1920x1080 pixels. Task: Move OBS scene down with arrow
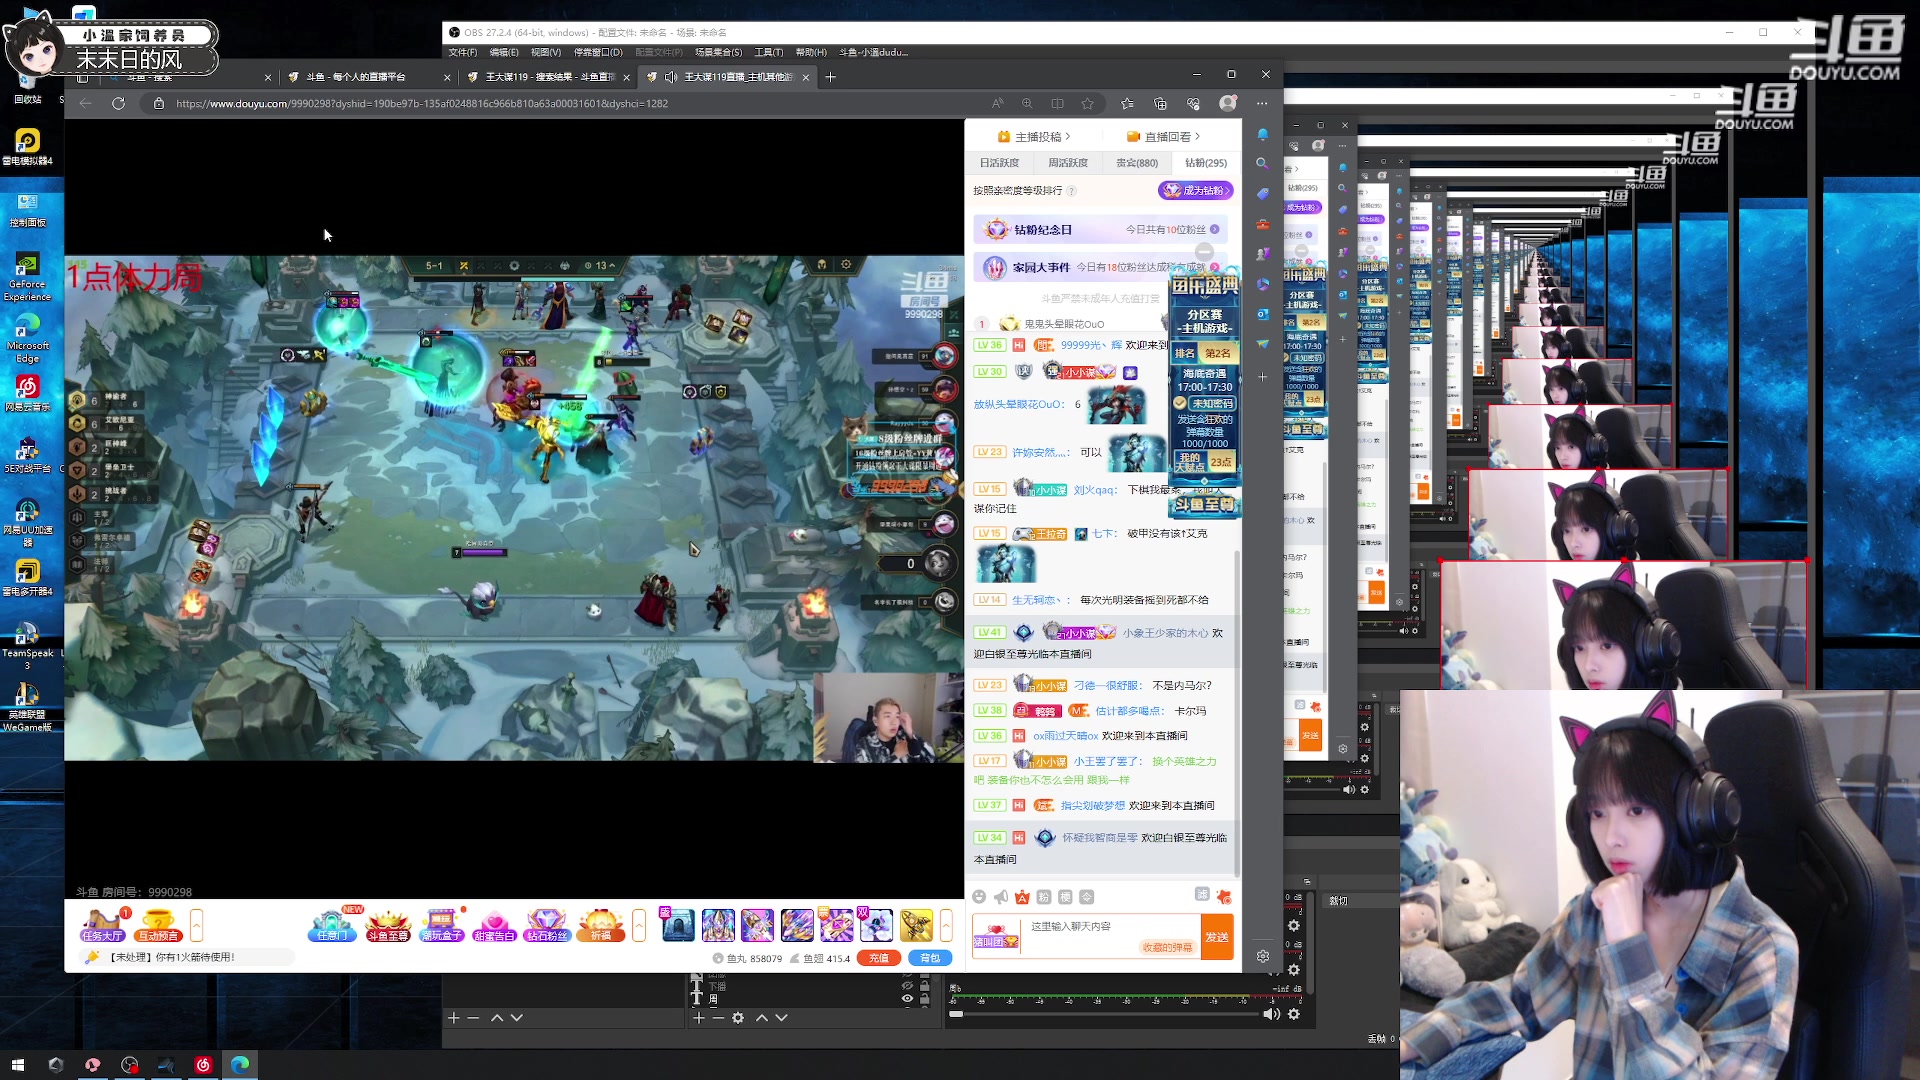(x=517, y=1017)
